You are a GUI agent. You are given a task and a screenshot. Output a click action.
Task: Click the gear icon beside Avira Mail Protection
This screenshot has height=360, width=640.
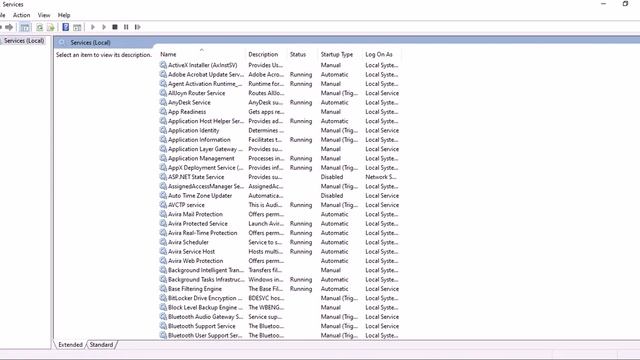click(x=163, y=214)
